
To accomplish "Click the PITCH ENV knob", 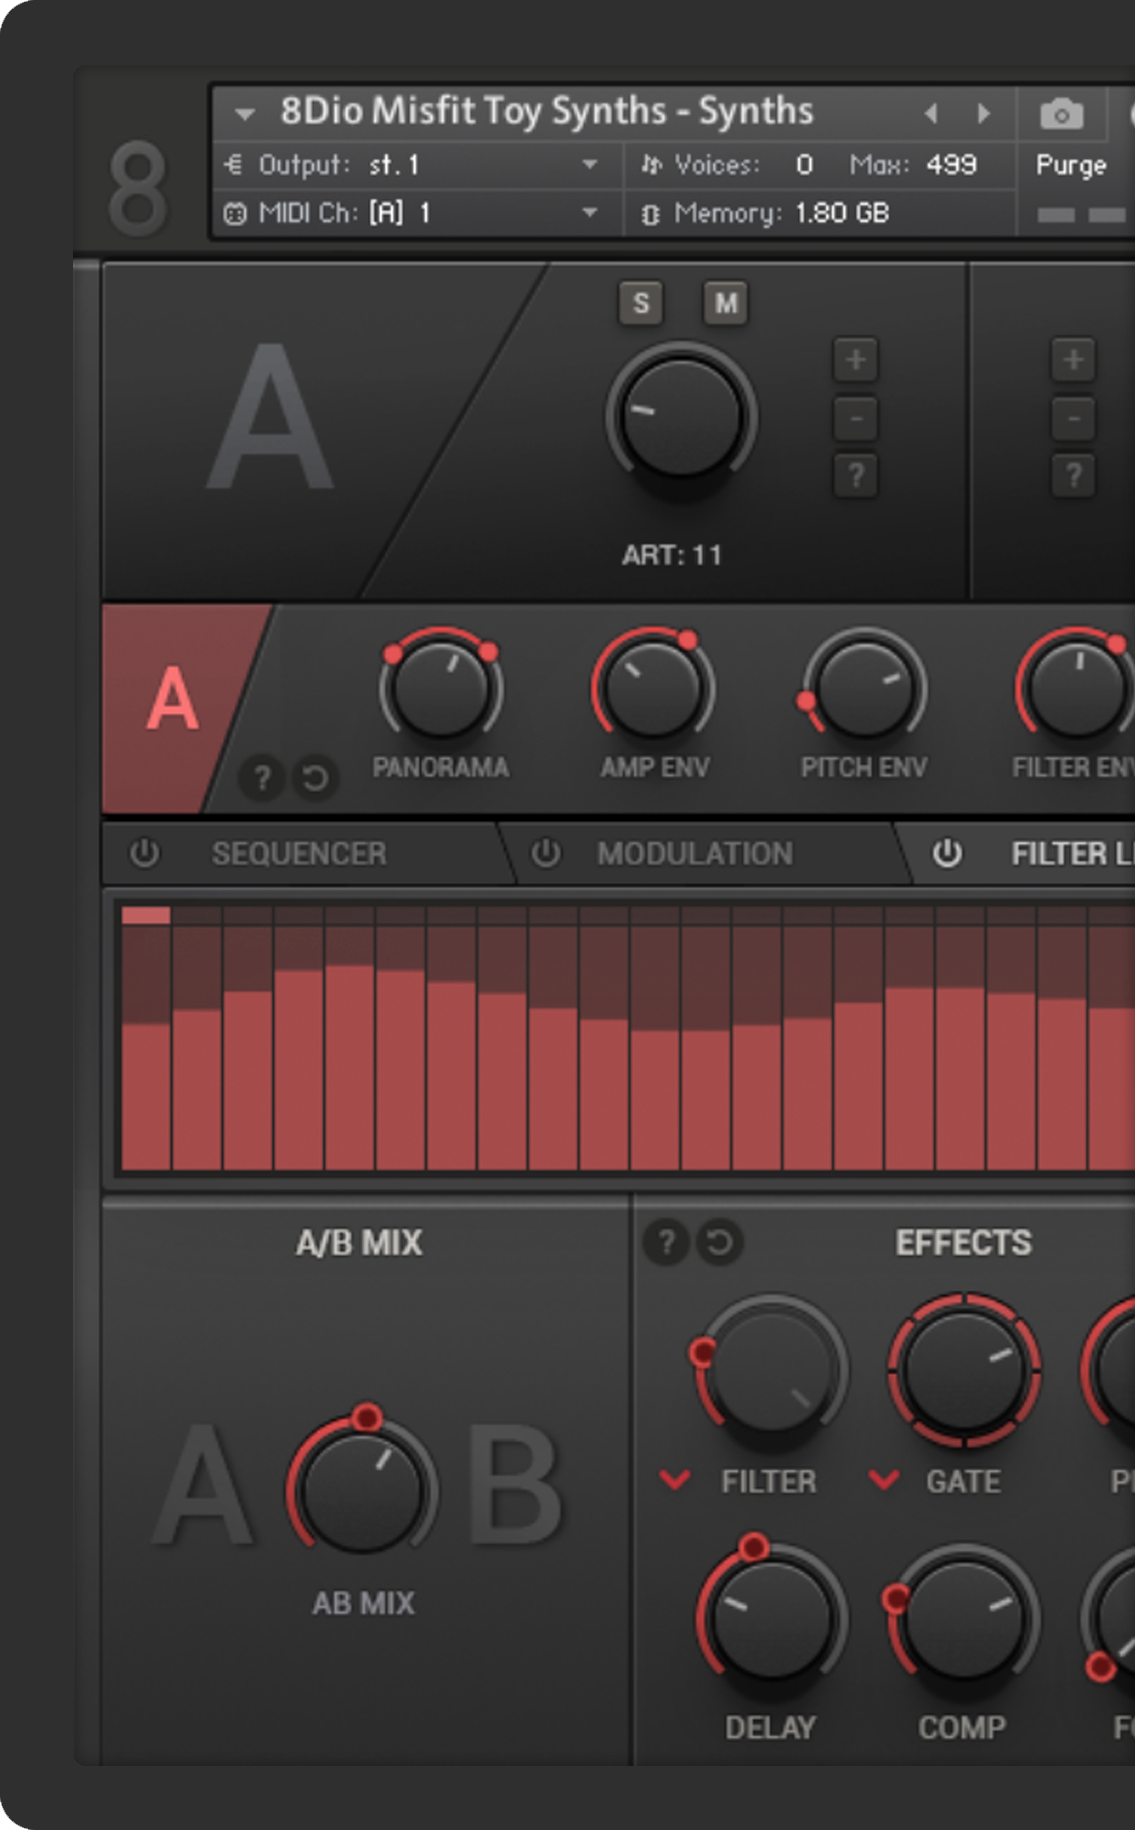I will click(865, 689).
